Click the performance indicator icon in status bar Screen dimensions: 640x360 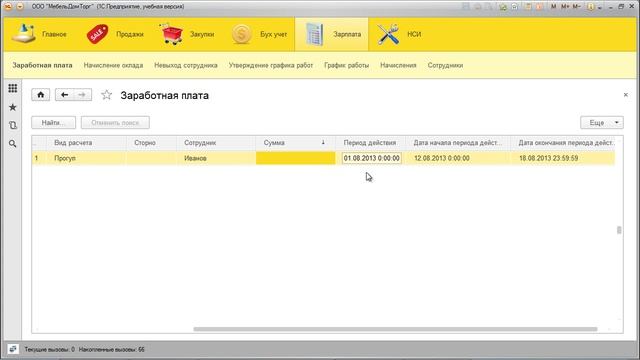(13, 349)
